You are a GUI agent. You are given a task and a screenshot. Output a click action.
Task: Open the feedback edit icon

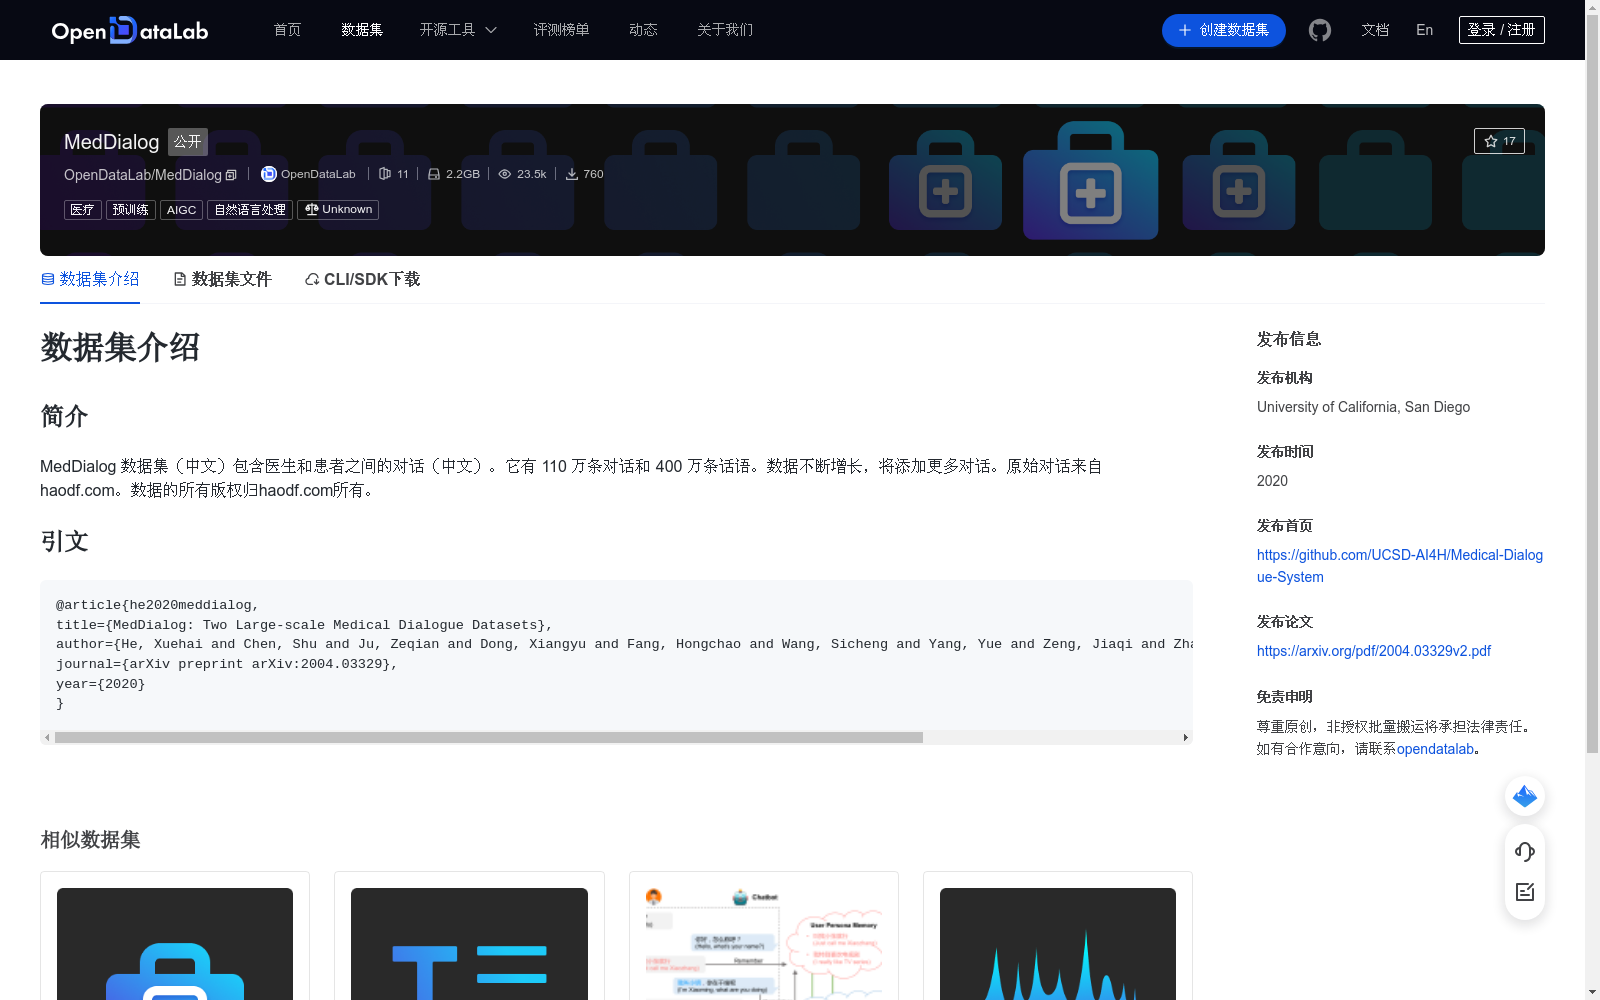[1525, 892]
